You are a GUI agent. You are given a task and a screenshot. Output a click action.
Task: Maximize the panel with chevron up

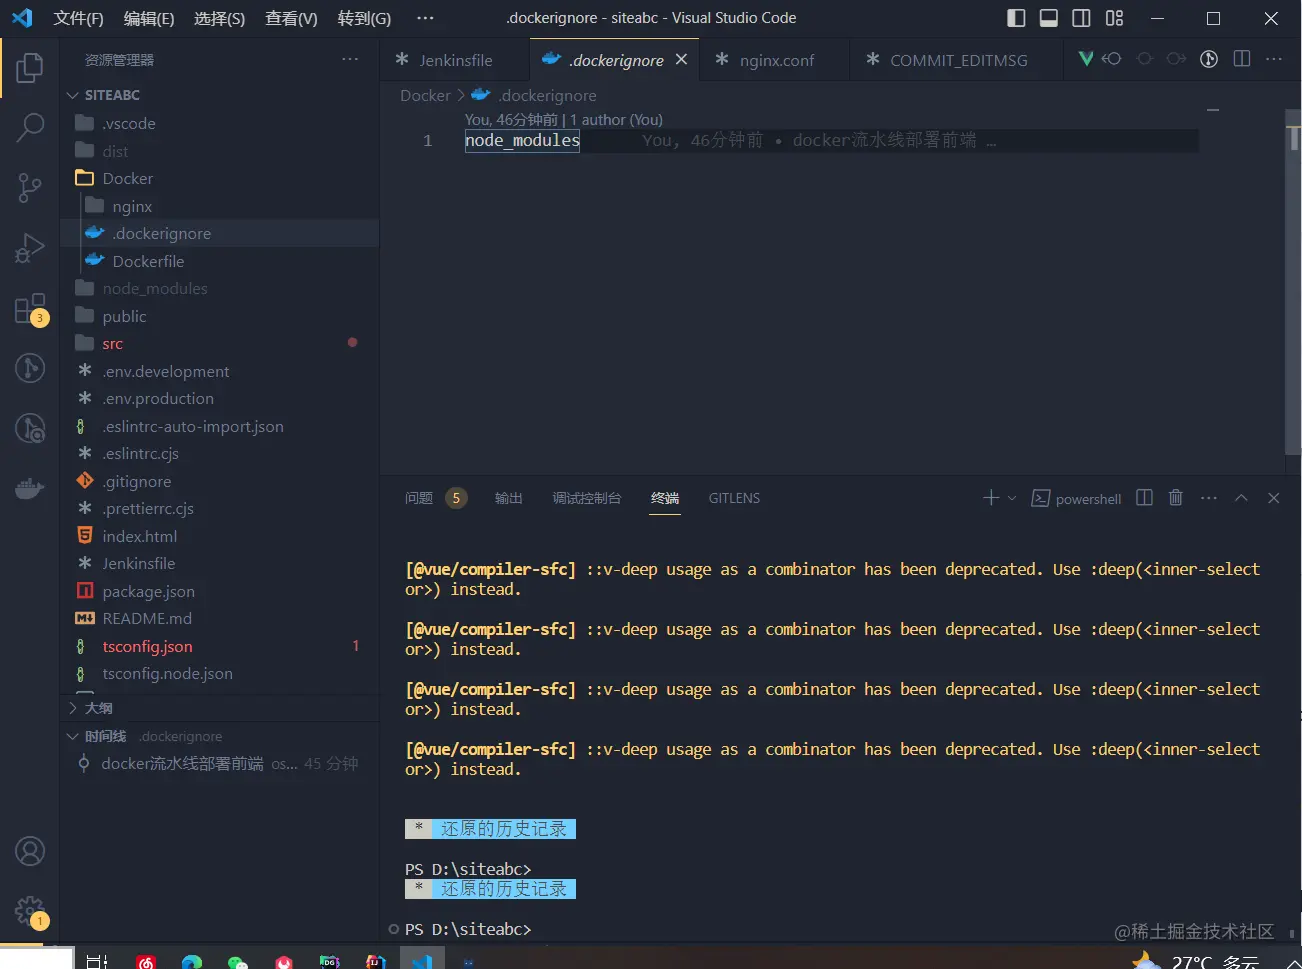click(1241, 498)
